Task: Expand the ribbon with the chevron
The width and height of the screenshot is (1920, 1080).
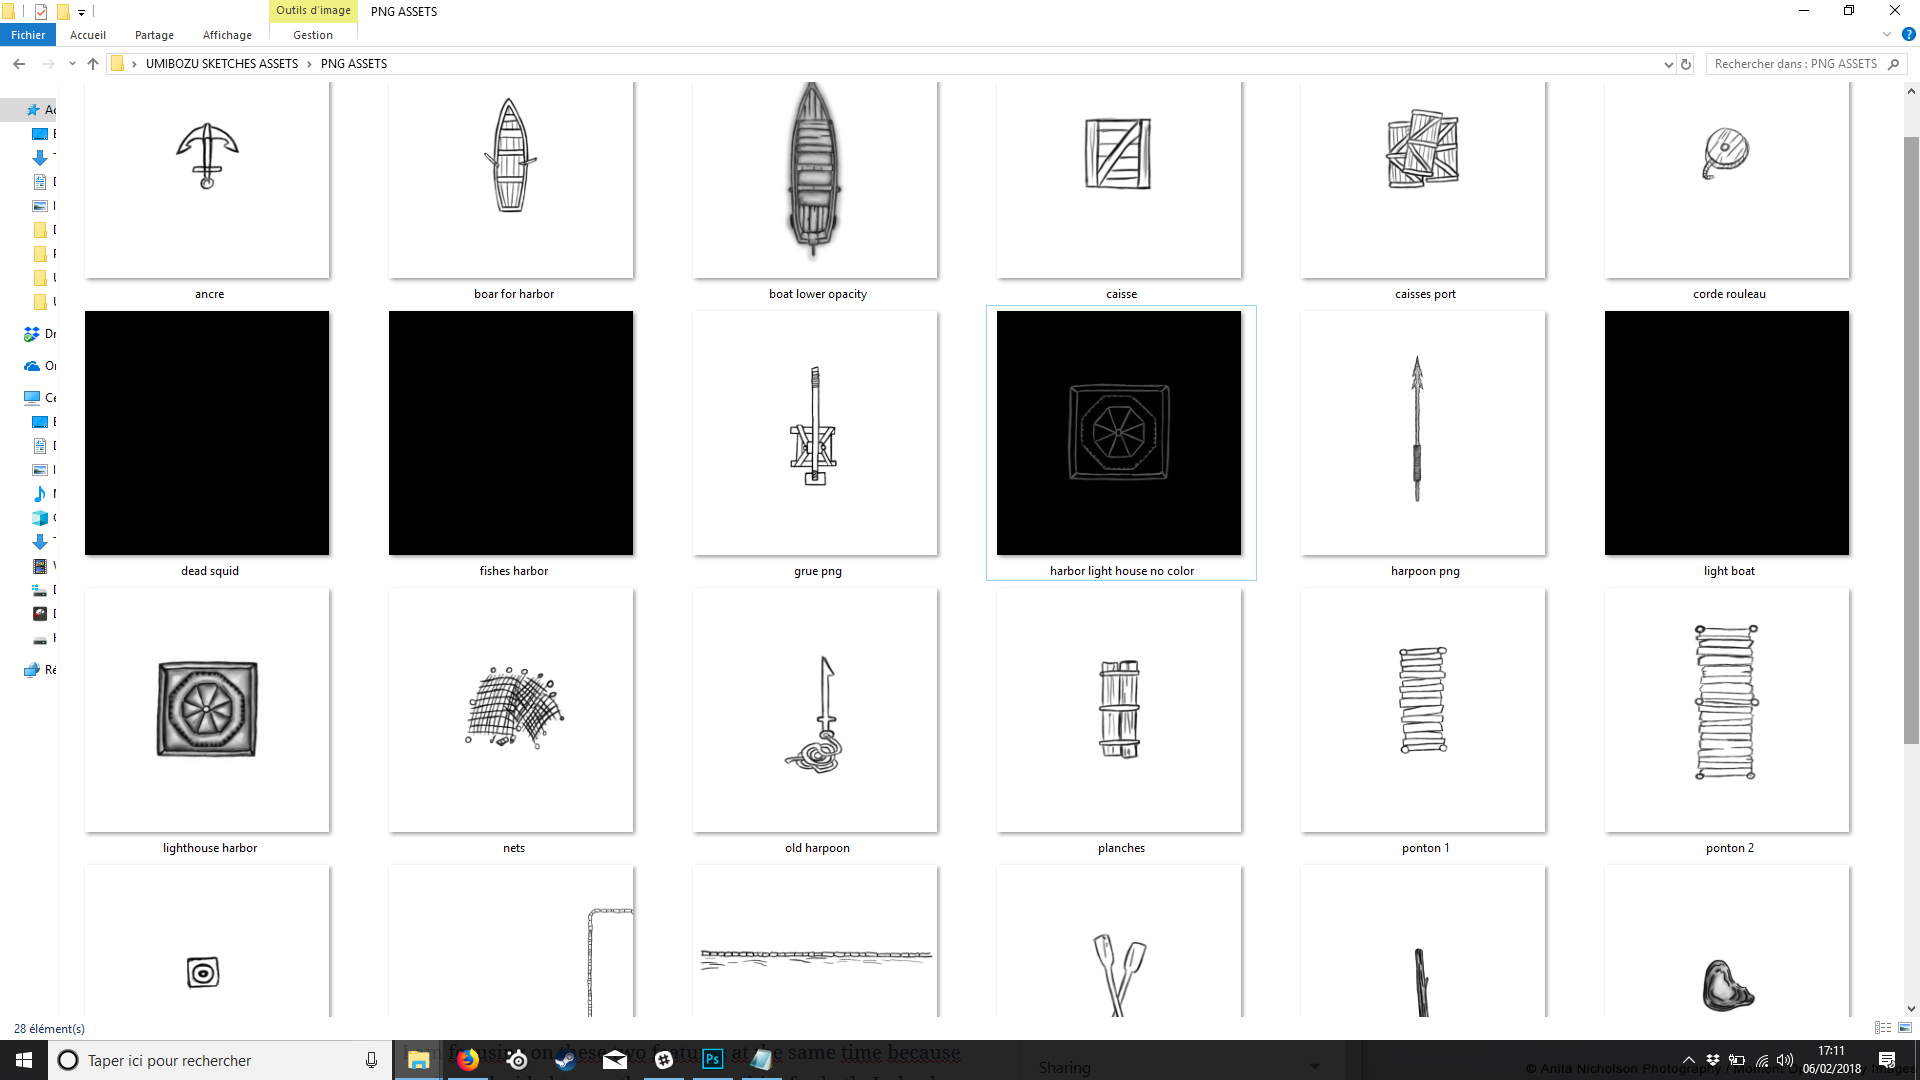Action: (x=1887, y=34)
